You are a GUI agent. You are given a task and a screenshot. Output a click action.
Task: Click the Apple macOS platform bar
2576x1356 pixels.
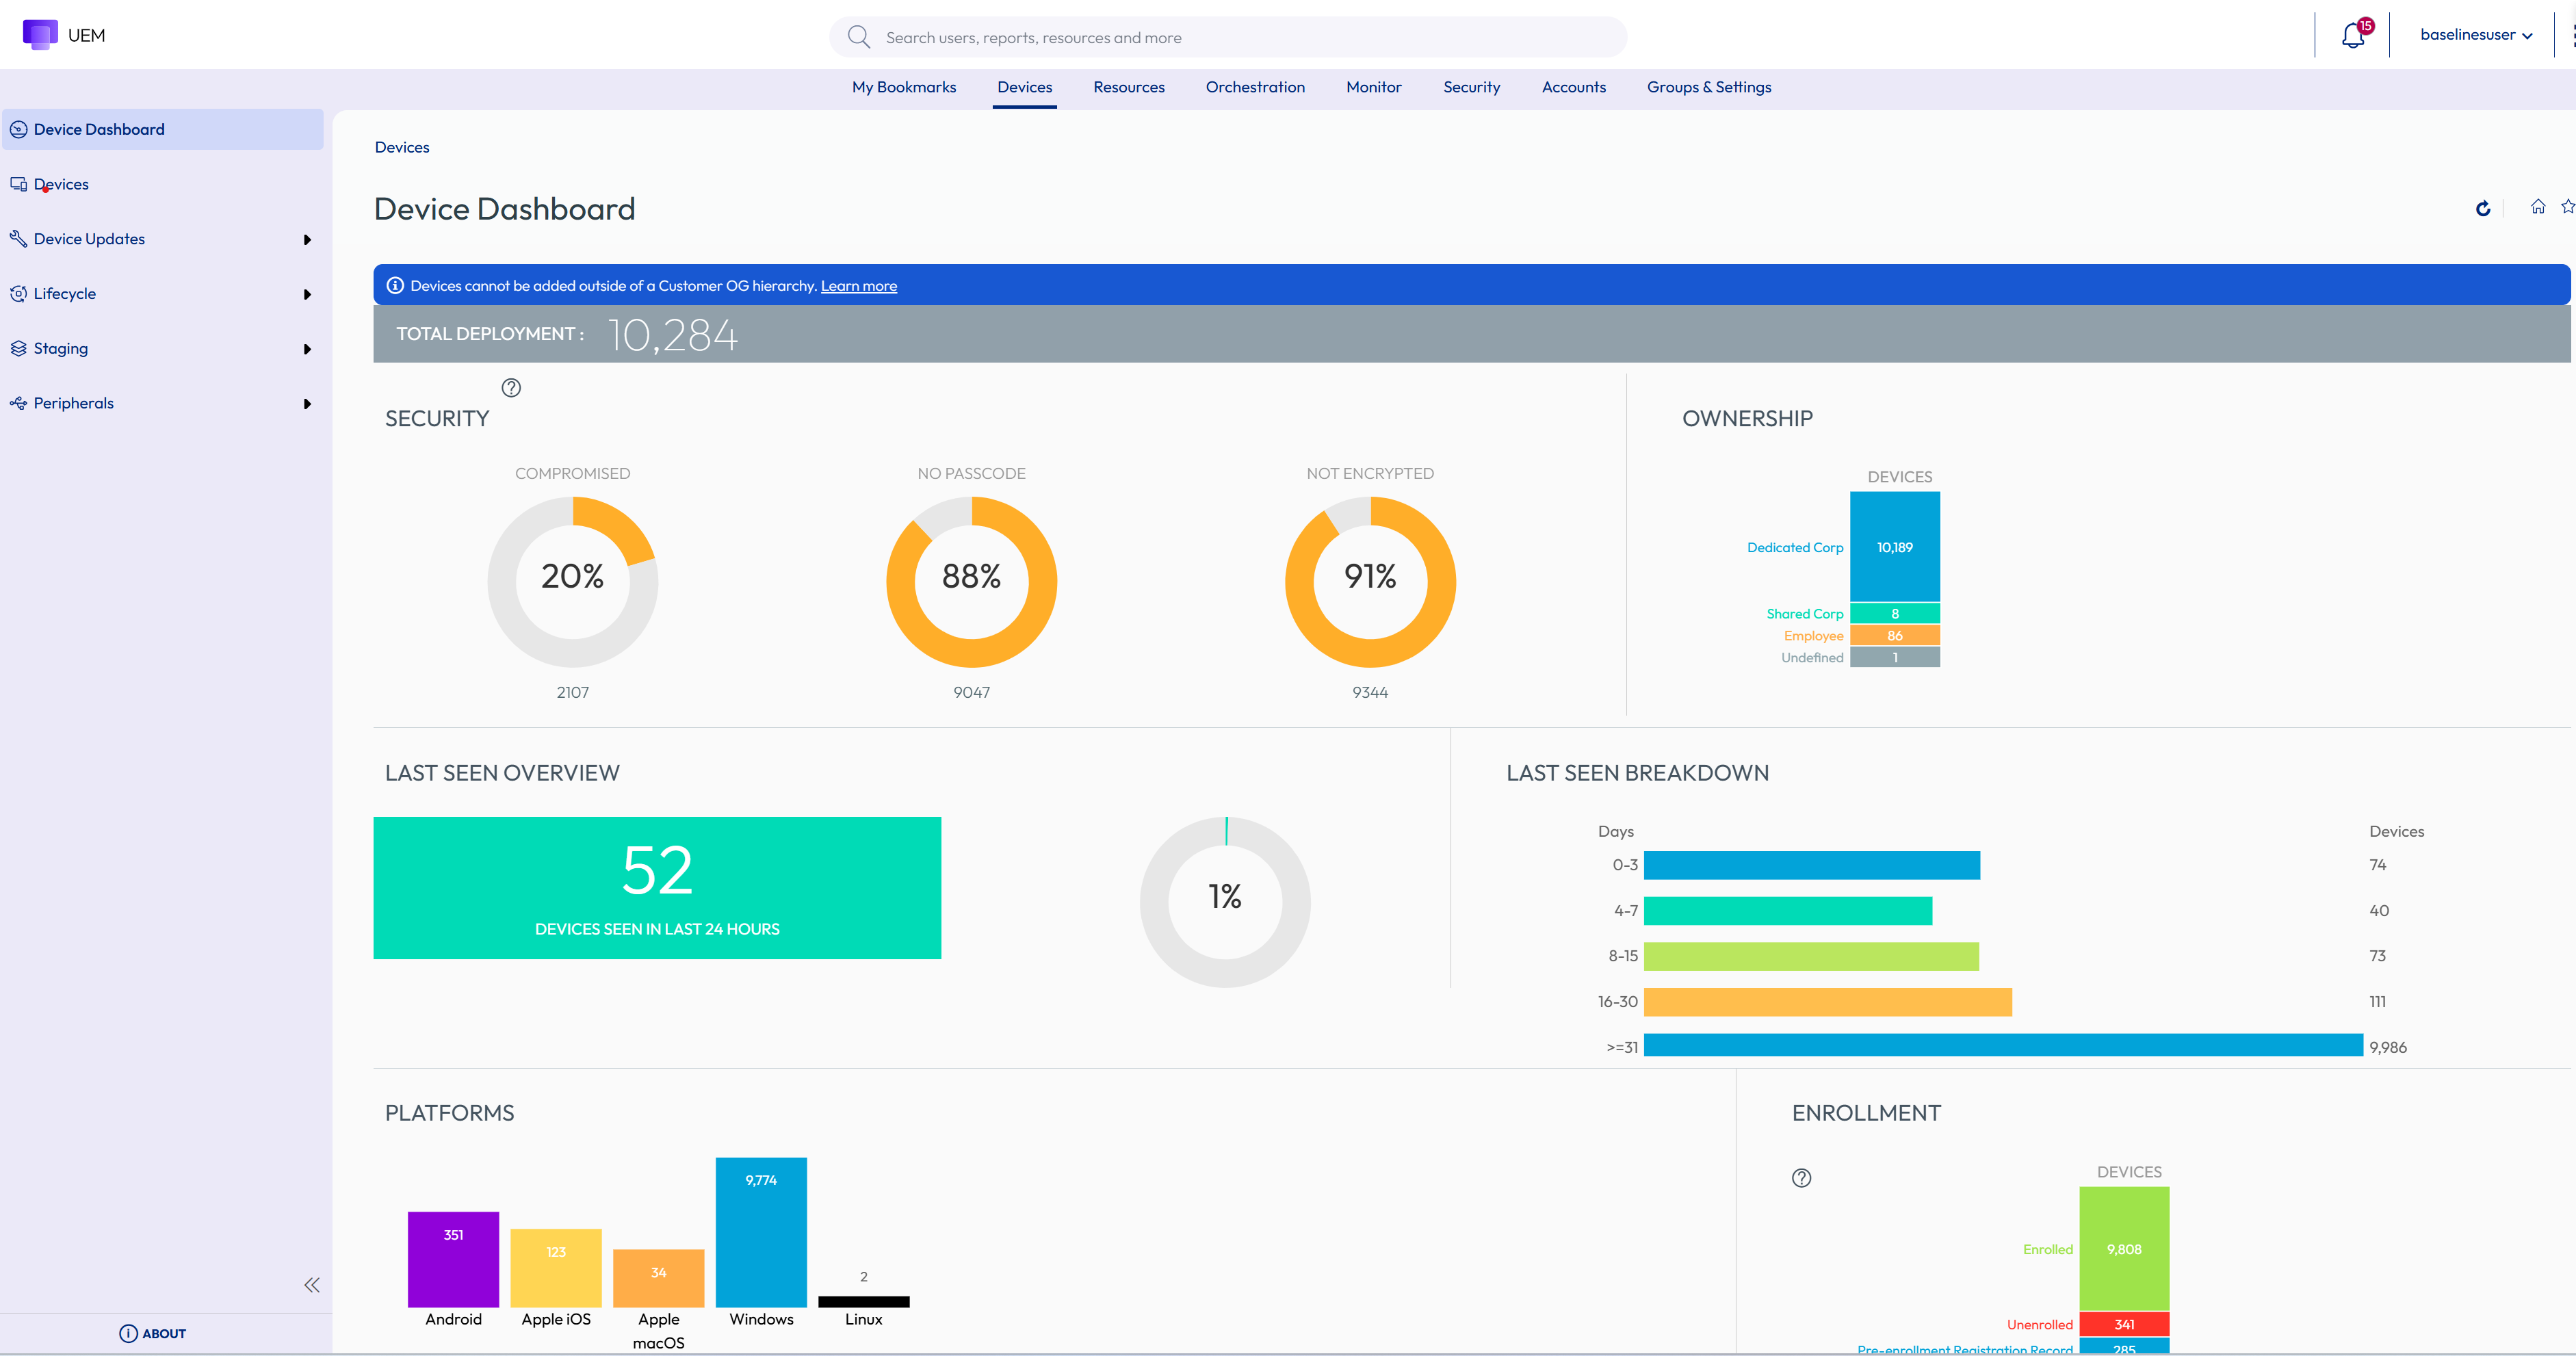[x=658, y=1278]
